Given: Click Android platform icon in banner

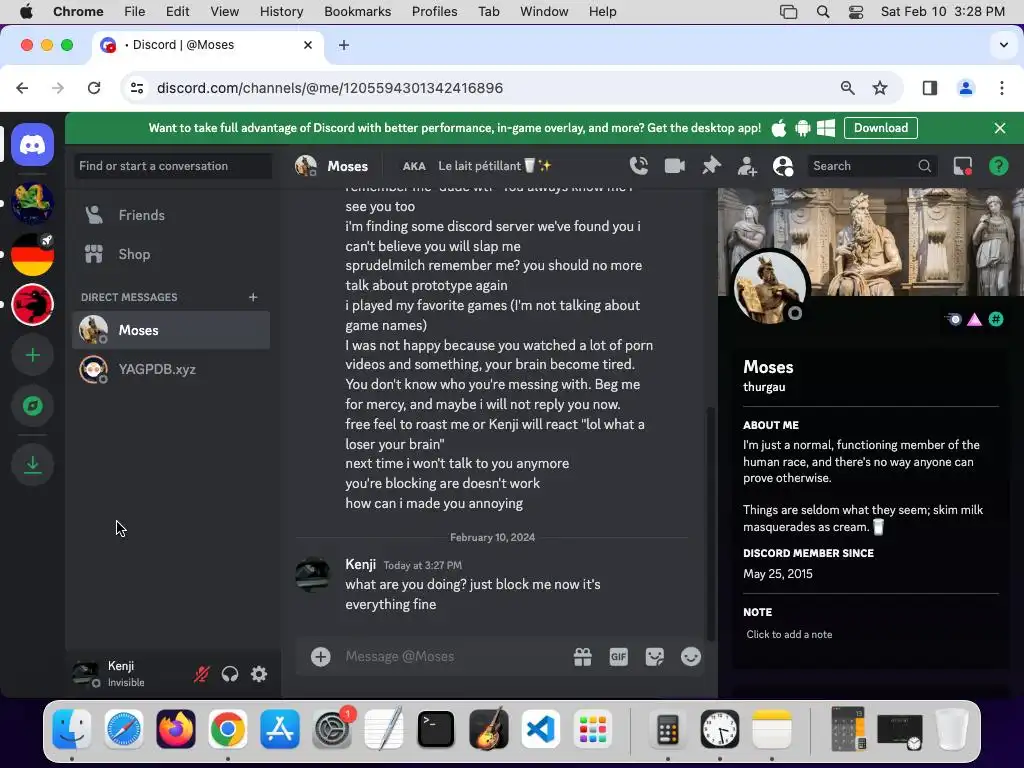Looking at the screenshot, I should coord(803,128).
